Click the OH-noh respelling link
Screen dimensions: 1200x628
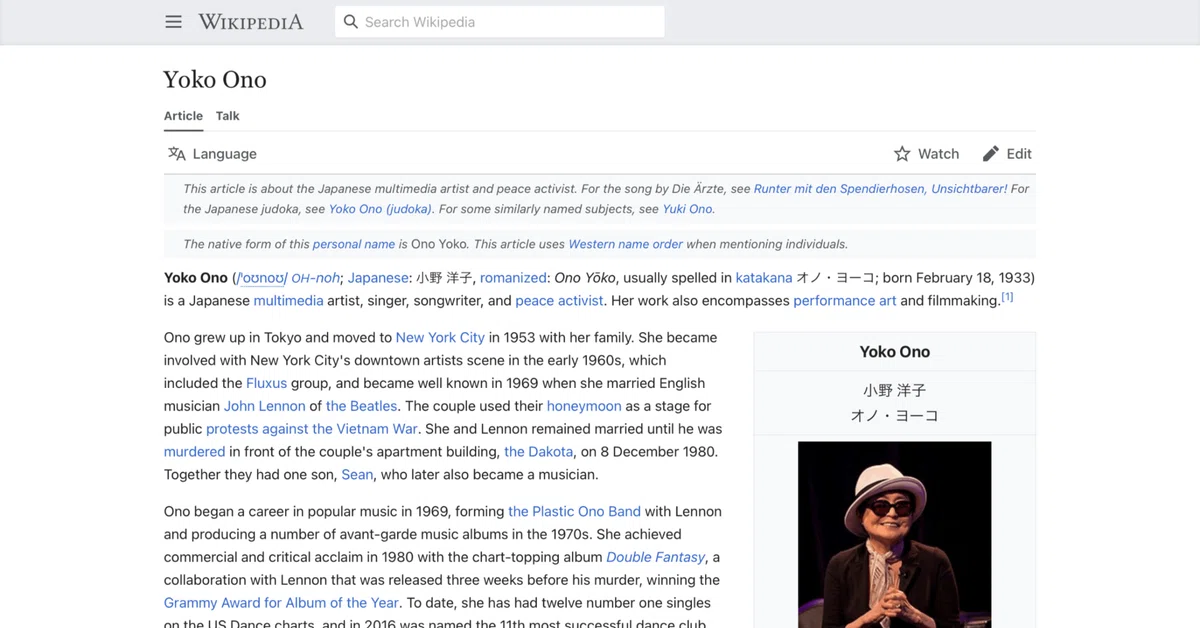pos(316,278)
